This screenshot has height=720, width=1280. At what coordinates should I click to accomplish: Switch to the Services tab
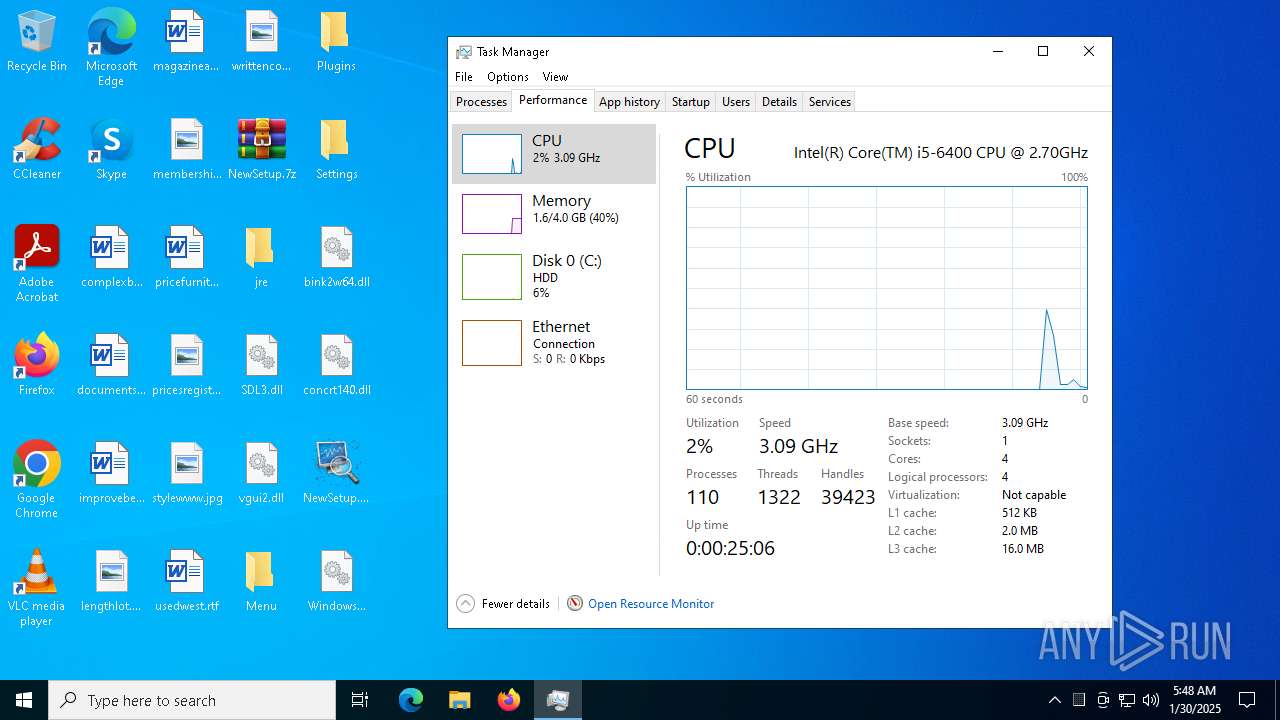tap(830, 102)
